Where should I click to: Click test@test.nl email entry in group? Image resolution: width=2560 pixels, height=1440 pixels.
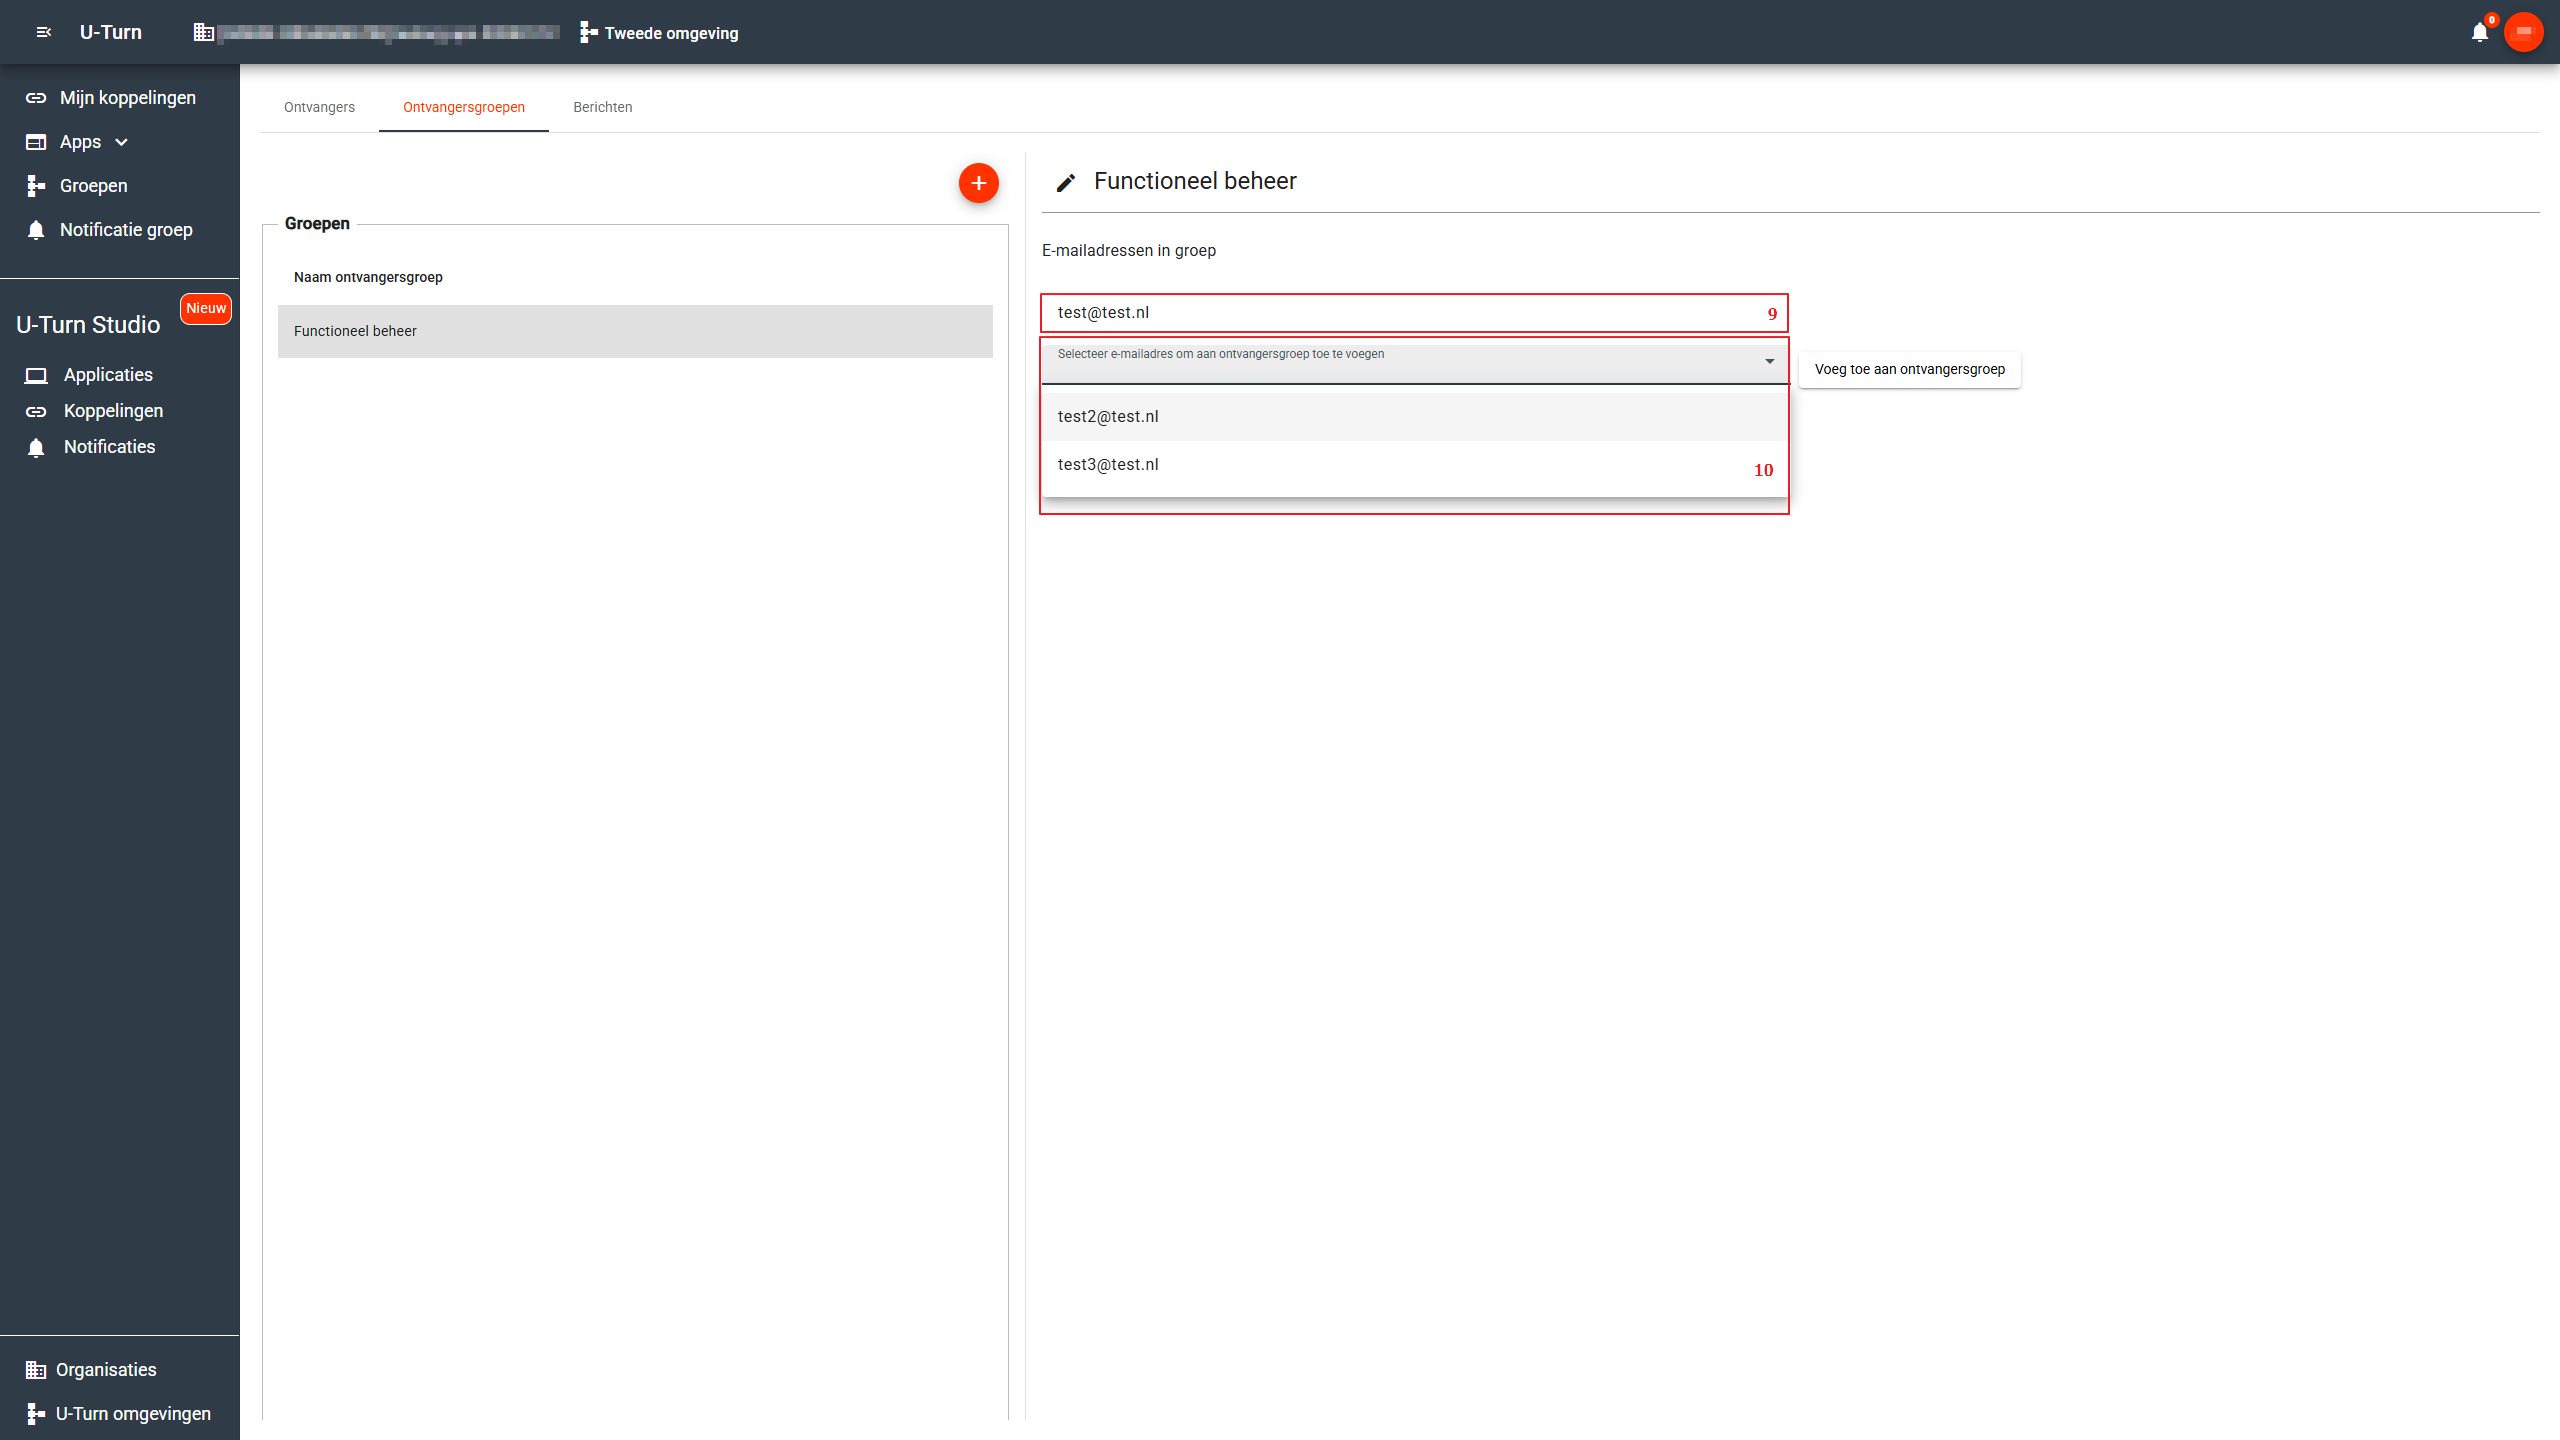[1104, 313]
